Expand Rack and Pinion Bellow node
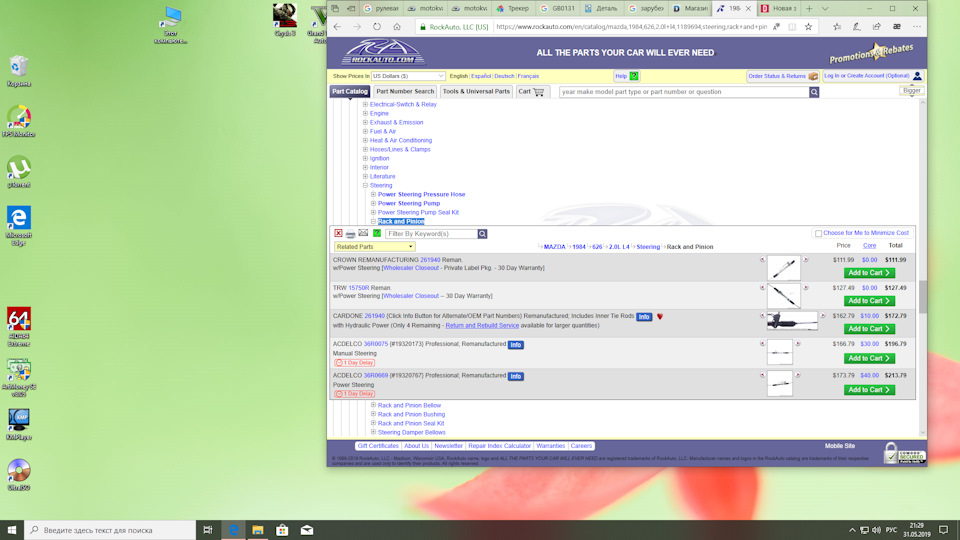Viewport: 960px width, 540px height. [373, 405]
